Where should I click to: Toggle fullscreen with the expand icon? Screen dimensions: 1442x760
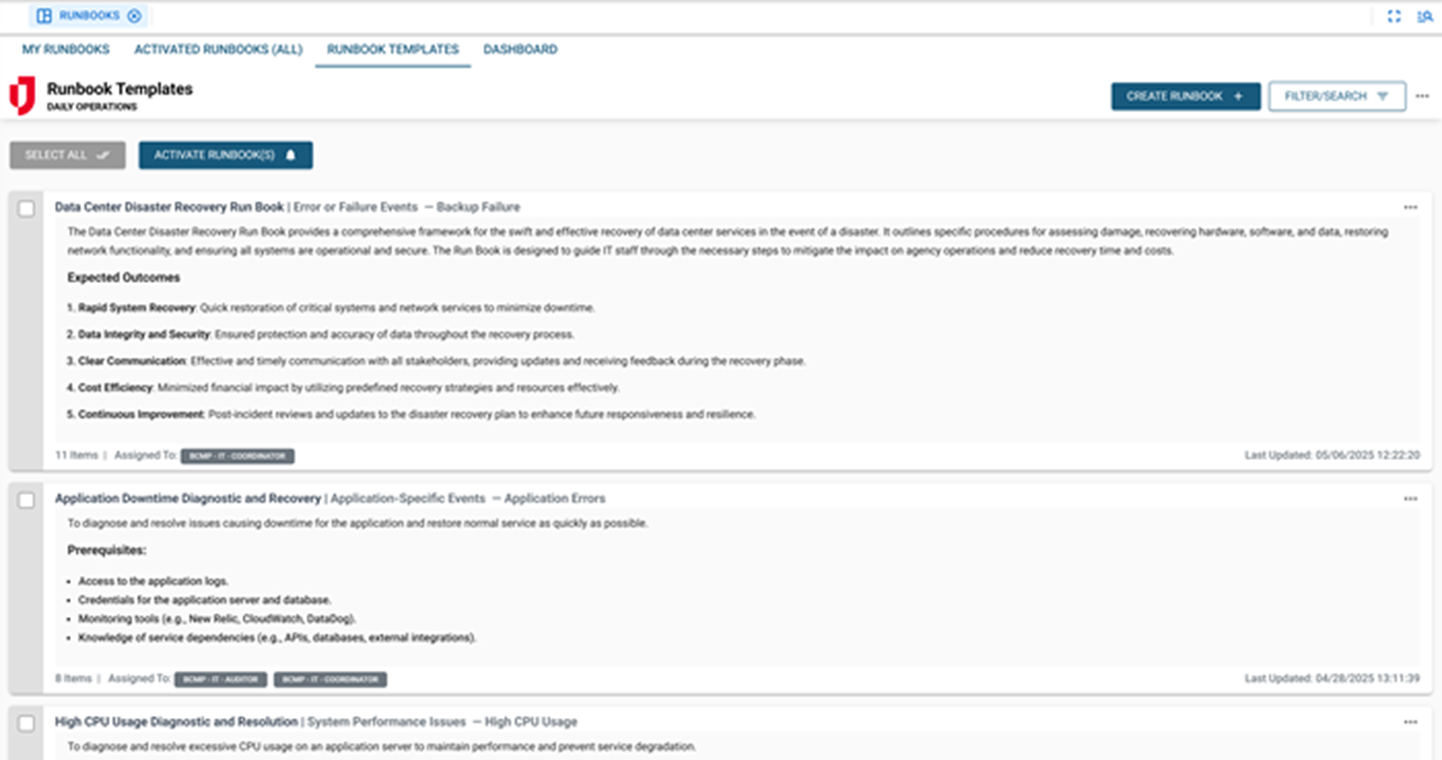(x=1394, y=16)
